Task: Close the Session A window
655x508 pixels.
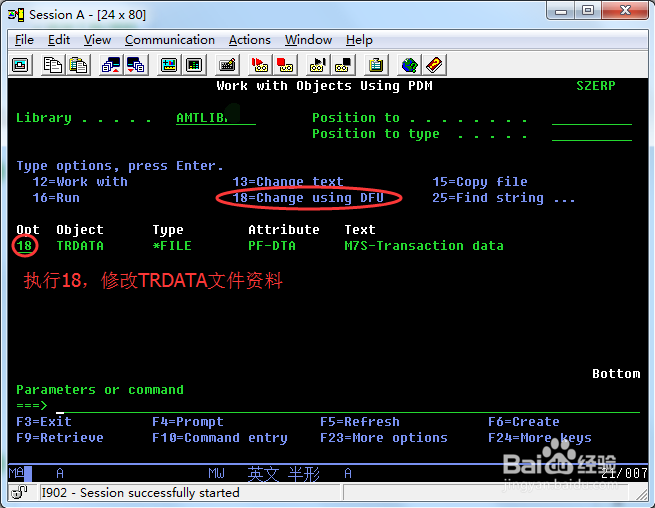Action: (x=625, y=11)
